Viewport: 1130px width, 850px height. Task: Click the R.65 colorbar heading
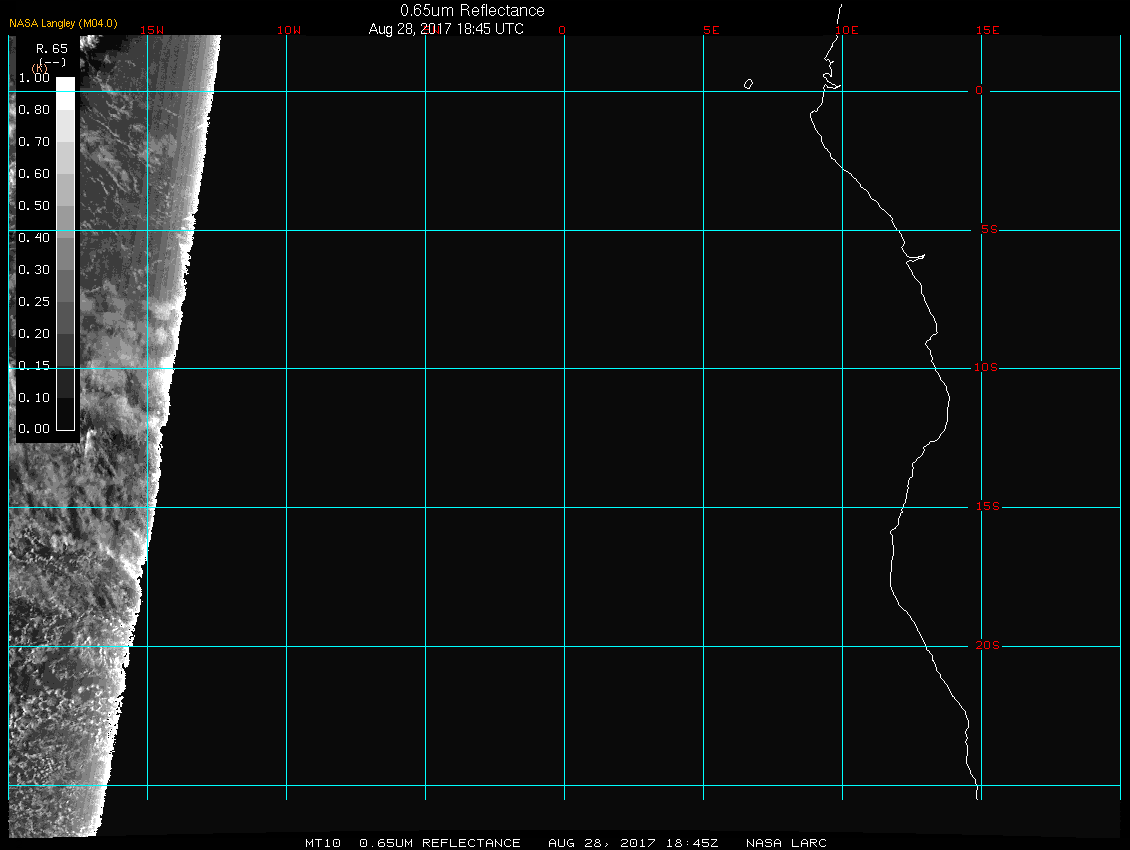tap(51, 48)
